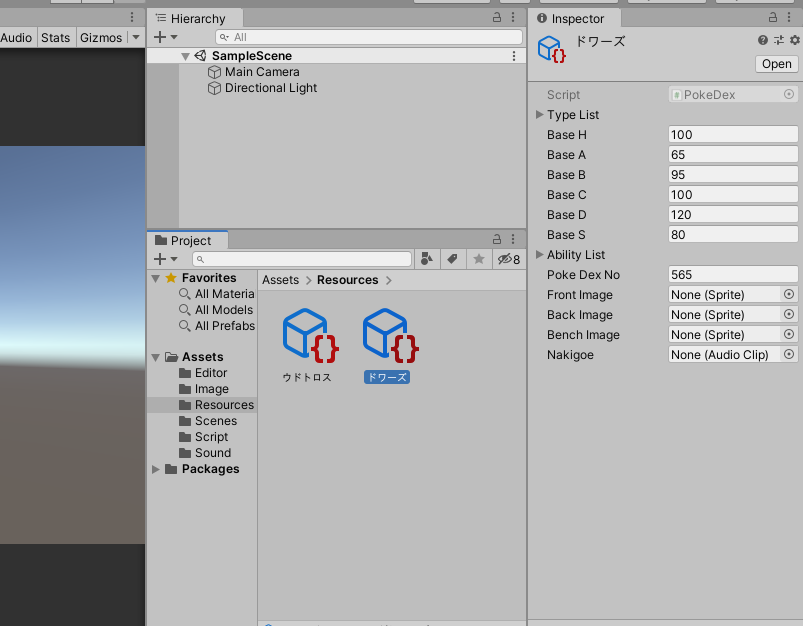Click the save search star icon
The height and width of the screenshot is (626, 803).
tap(479, 259)
